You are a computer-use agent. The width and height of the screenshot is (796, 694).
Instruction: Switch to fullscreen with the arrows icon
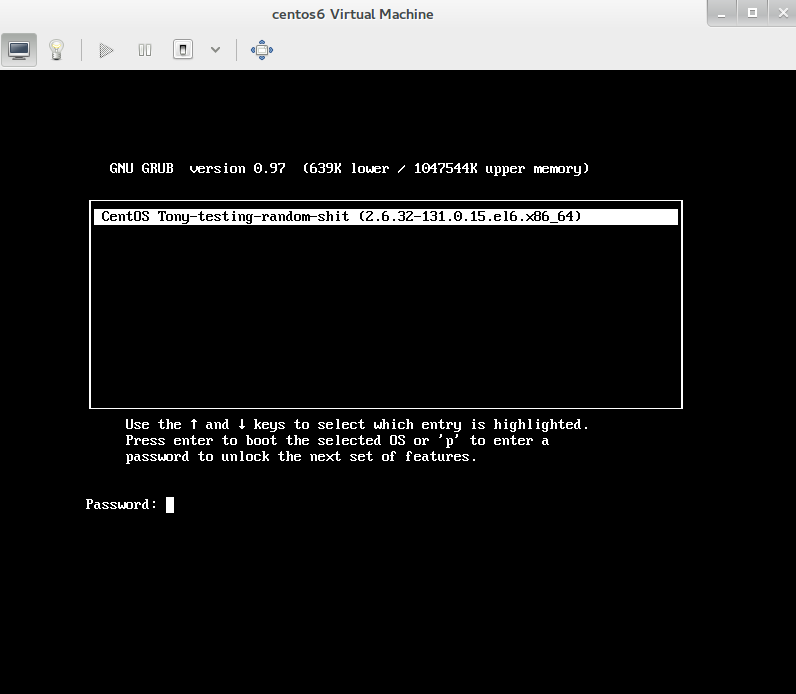tap(262, 49)
